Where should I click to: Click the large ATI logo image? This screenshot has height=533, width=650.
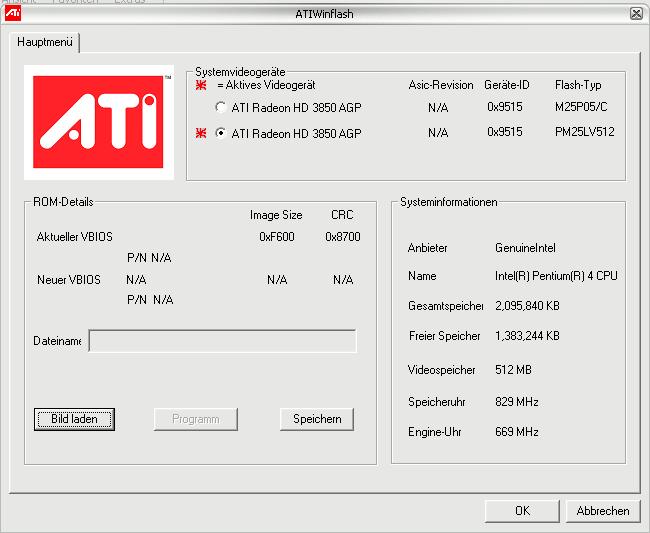[x=99, y=122]
